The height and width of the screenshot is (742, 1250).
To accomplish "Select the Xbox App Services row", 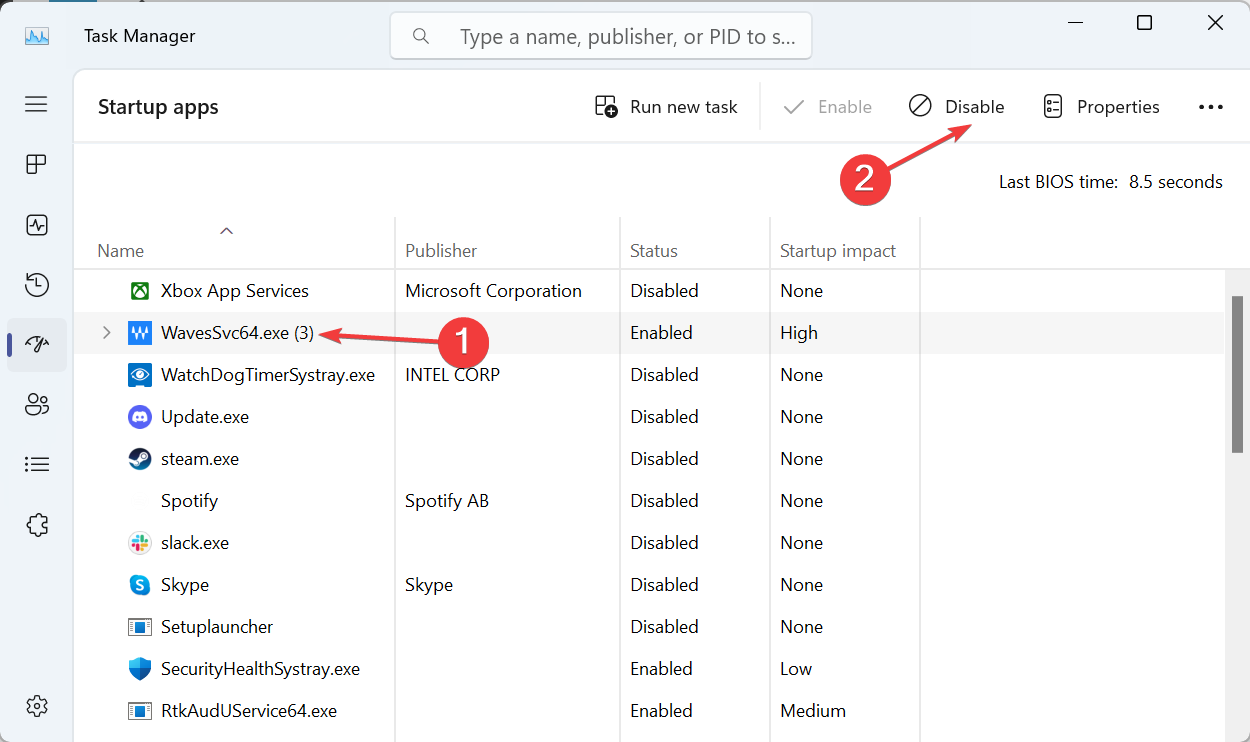I will [650, 291].
